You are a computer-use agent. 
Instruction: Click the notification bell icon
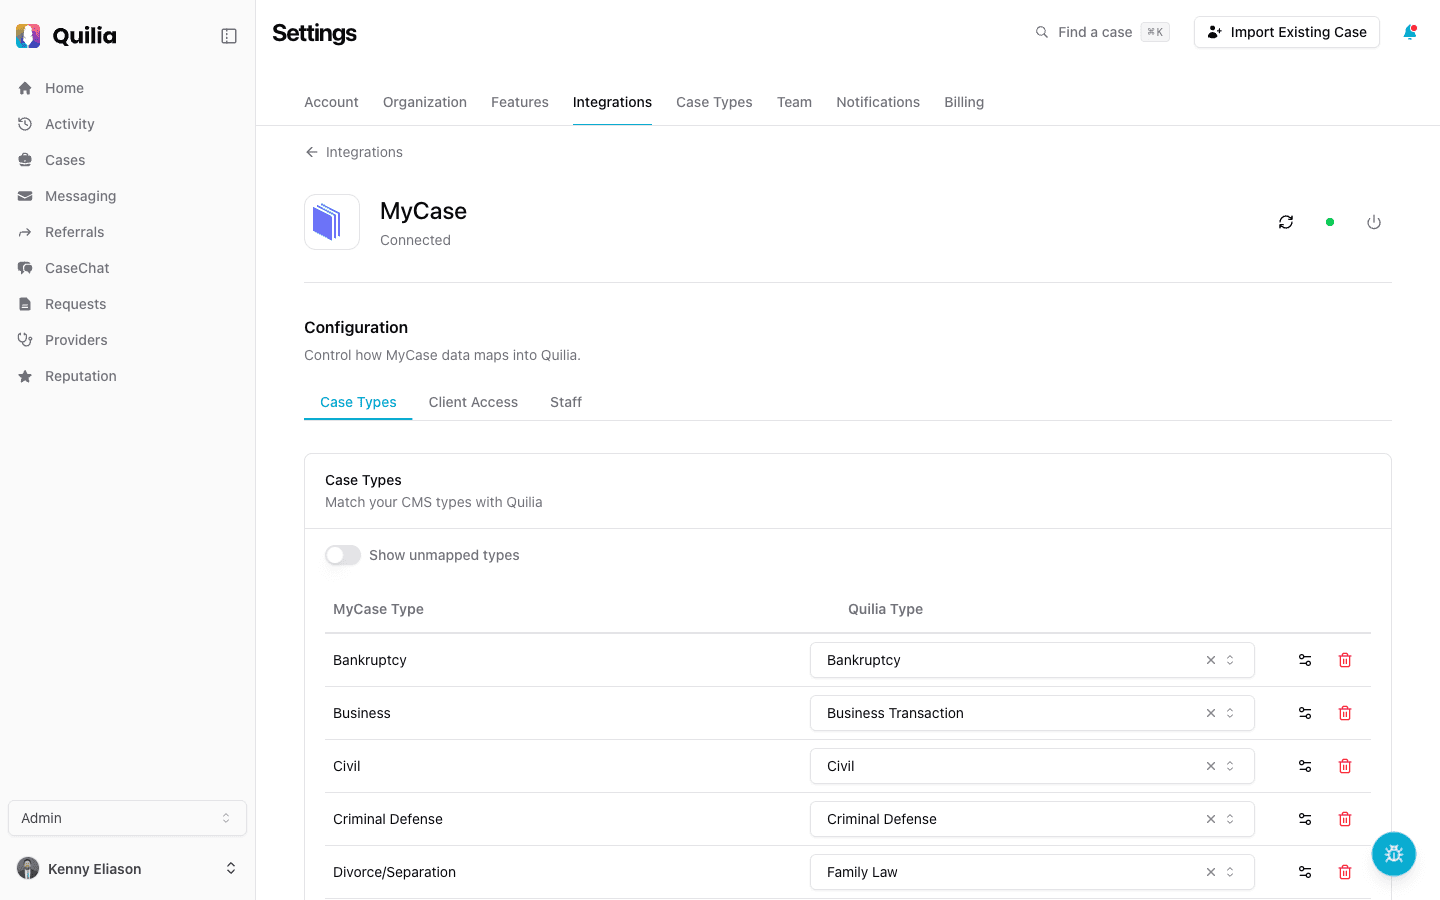pos(1410,32)
